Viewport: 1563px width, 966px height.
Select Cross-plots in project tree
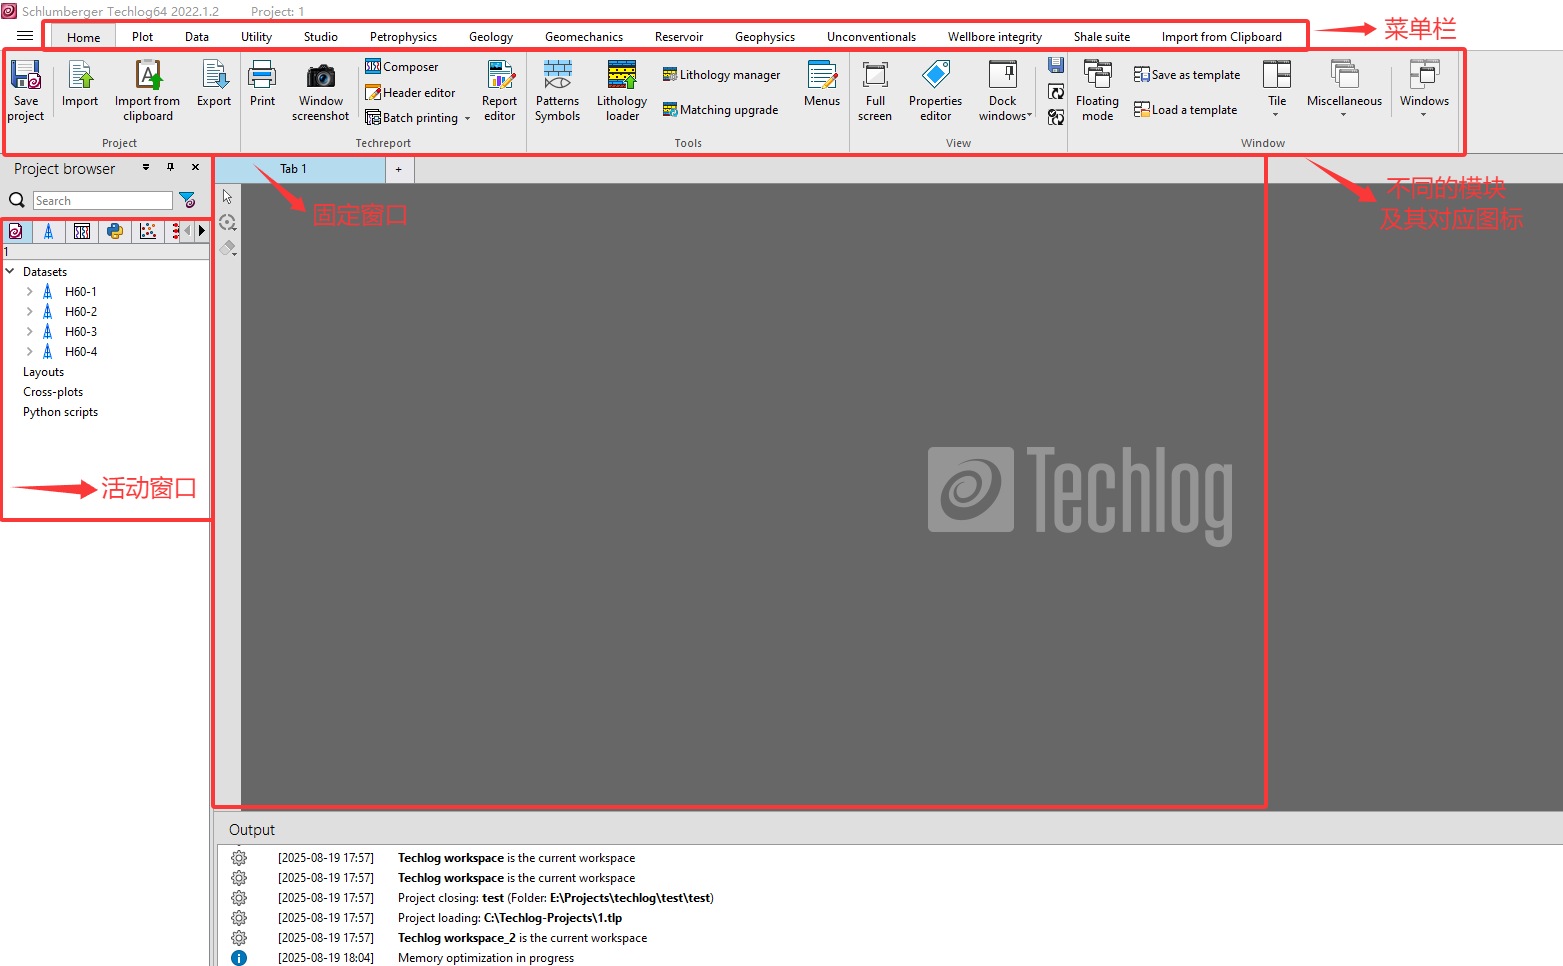(53, 392)
